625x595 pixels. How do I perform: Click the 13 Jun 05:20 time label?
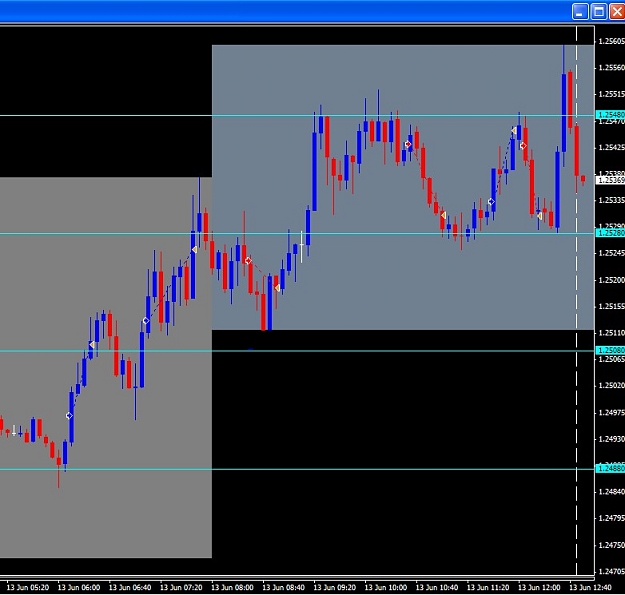click(28, 587)
